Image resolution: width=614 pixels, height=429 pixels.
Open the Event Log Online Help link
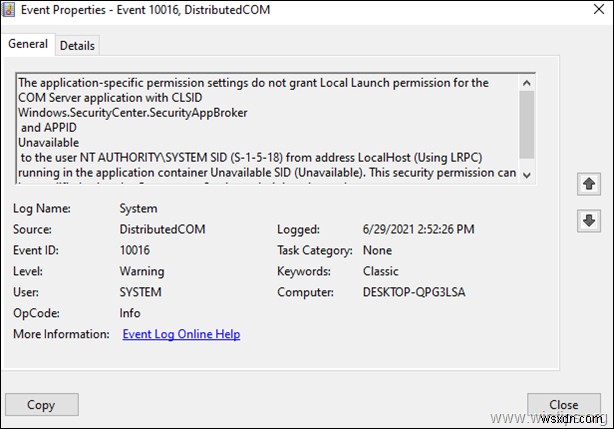click(x=181, y=334)
